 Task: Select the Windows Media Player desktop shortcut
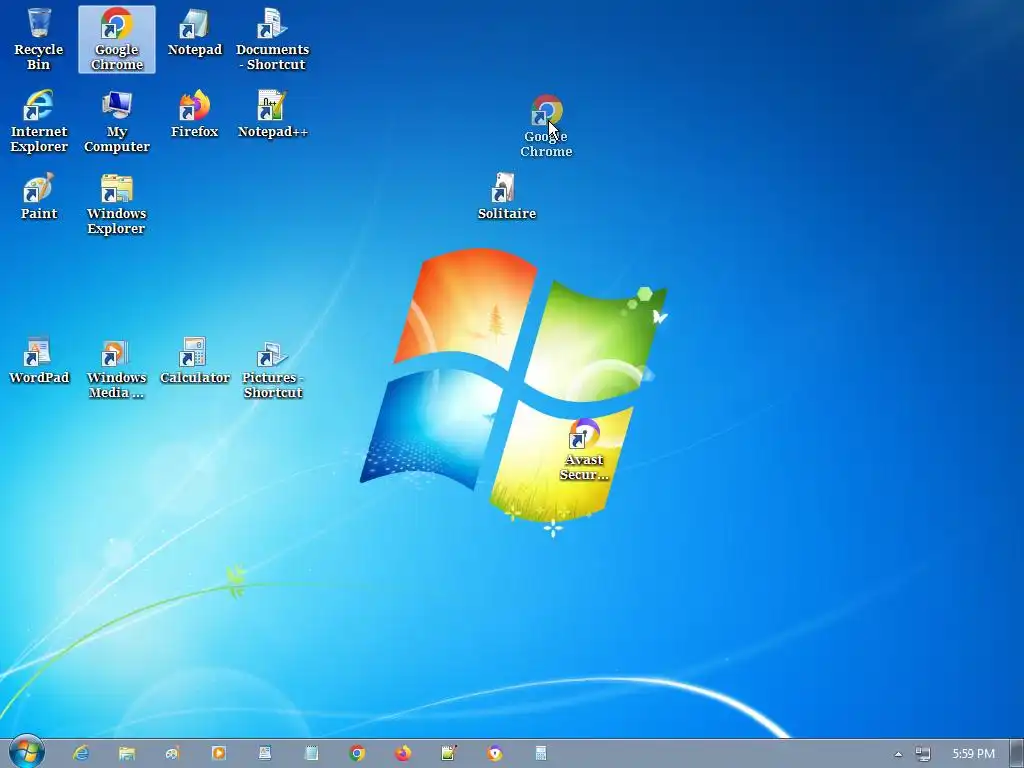(x=117, y=368)
